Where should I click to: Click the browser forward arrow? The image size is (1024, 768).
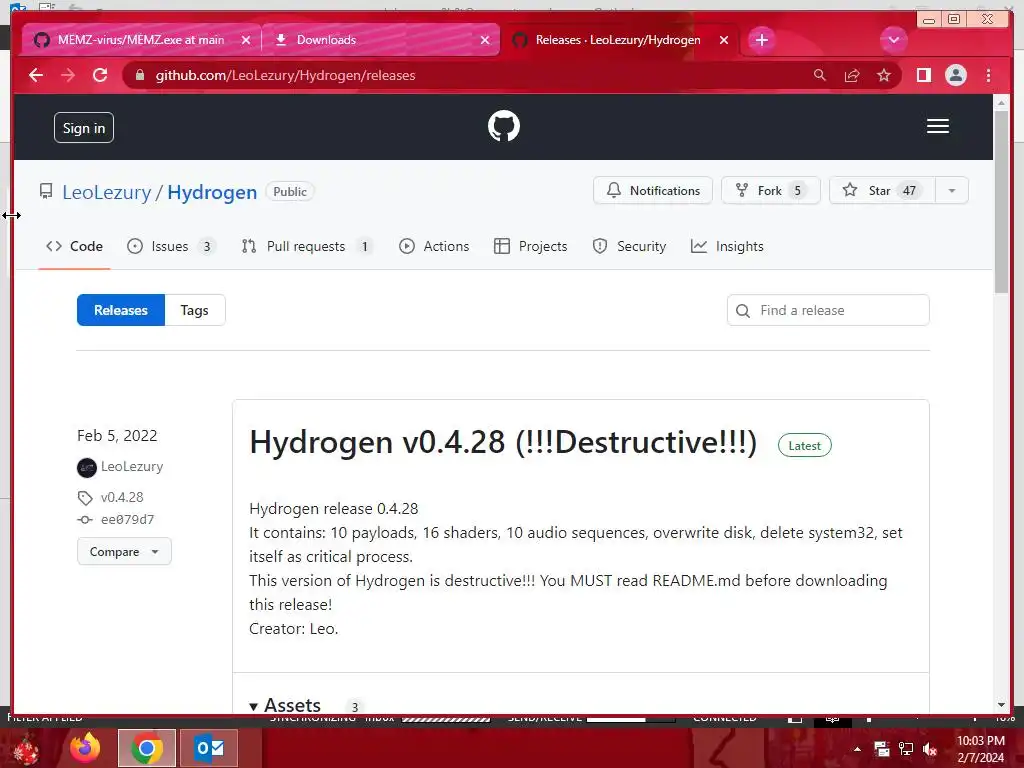(68, 76)
